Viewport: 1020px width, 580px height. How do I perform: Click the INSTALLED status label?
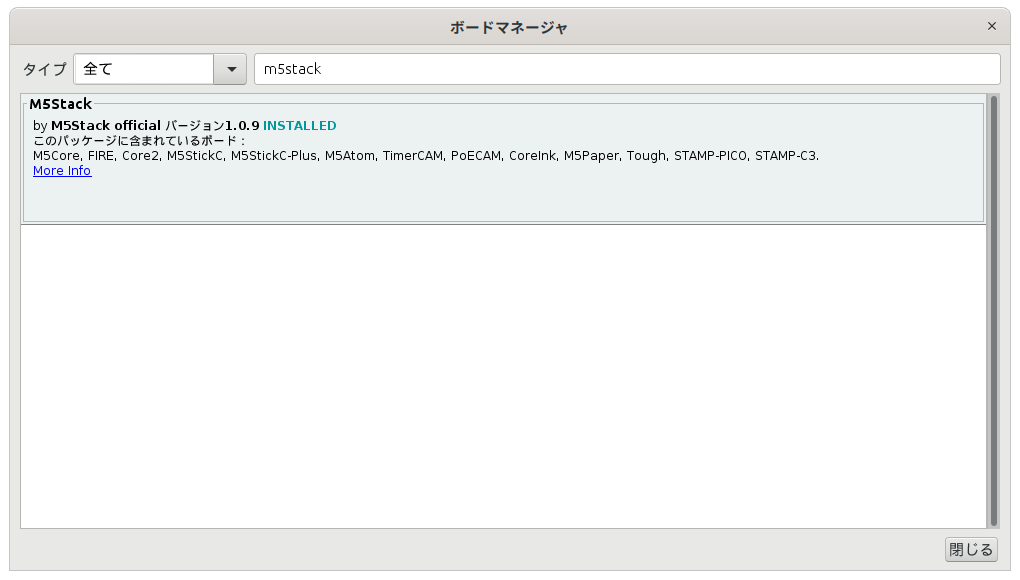(x=299, y=125)
